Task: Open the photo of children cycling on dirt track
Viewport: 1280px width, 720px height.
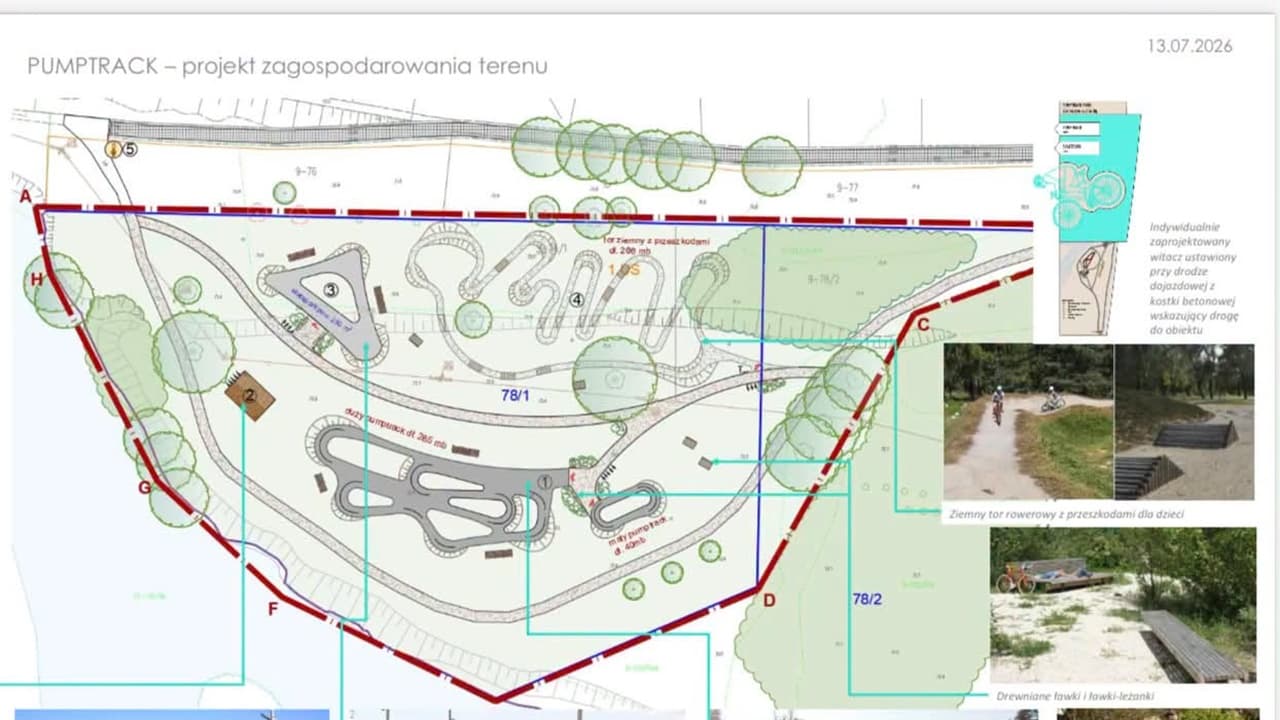Action: point(1028,421)
